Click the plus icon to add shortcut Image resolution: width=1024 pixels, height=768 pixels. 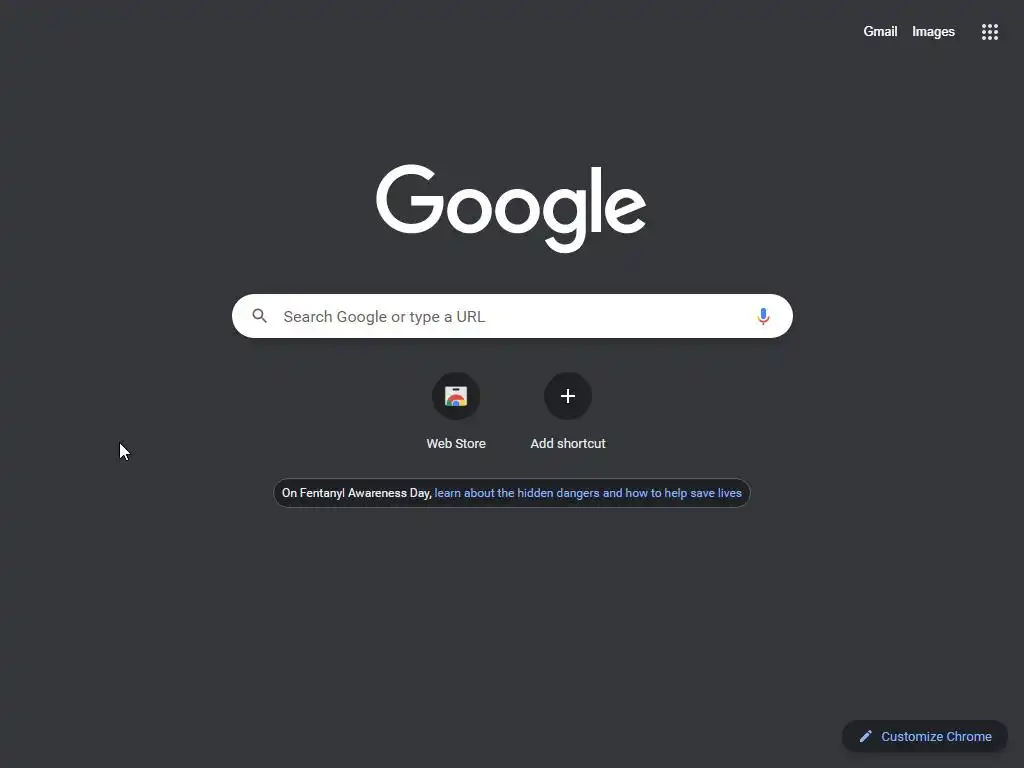[x=568, y=396]
